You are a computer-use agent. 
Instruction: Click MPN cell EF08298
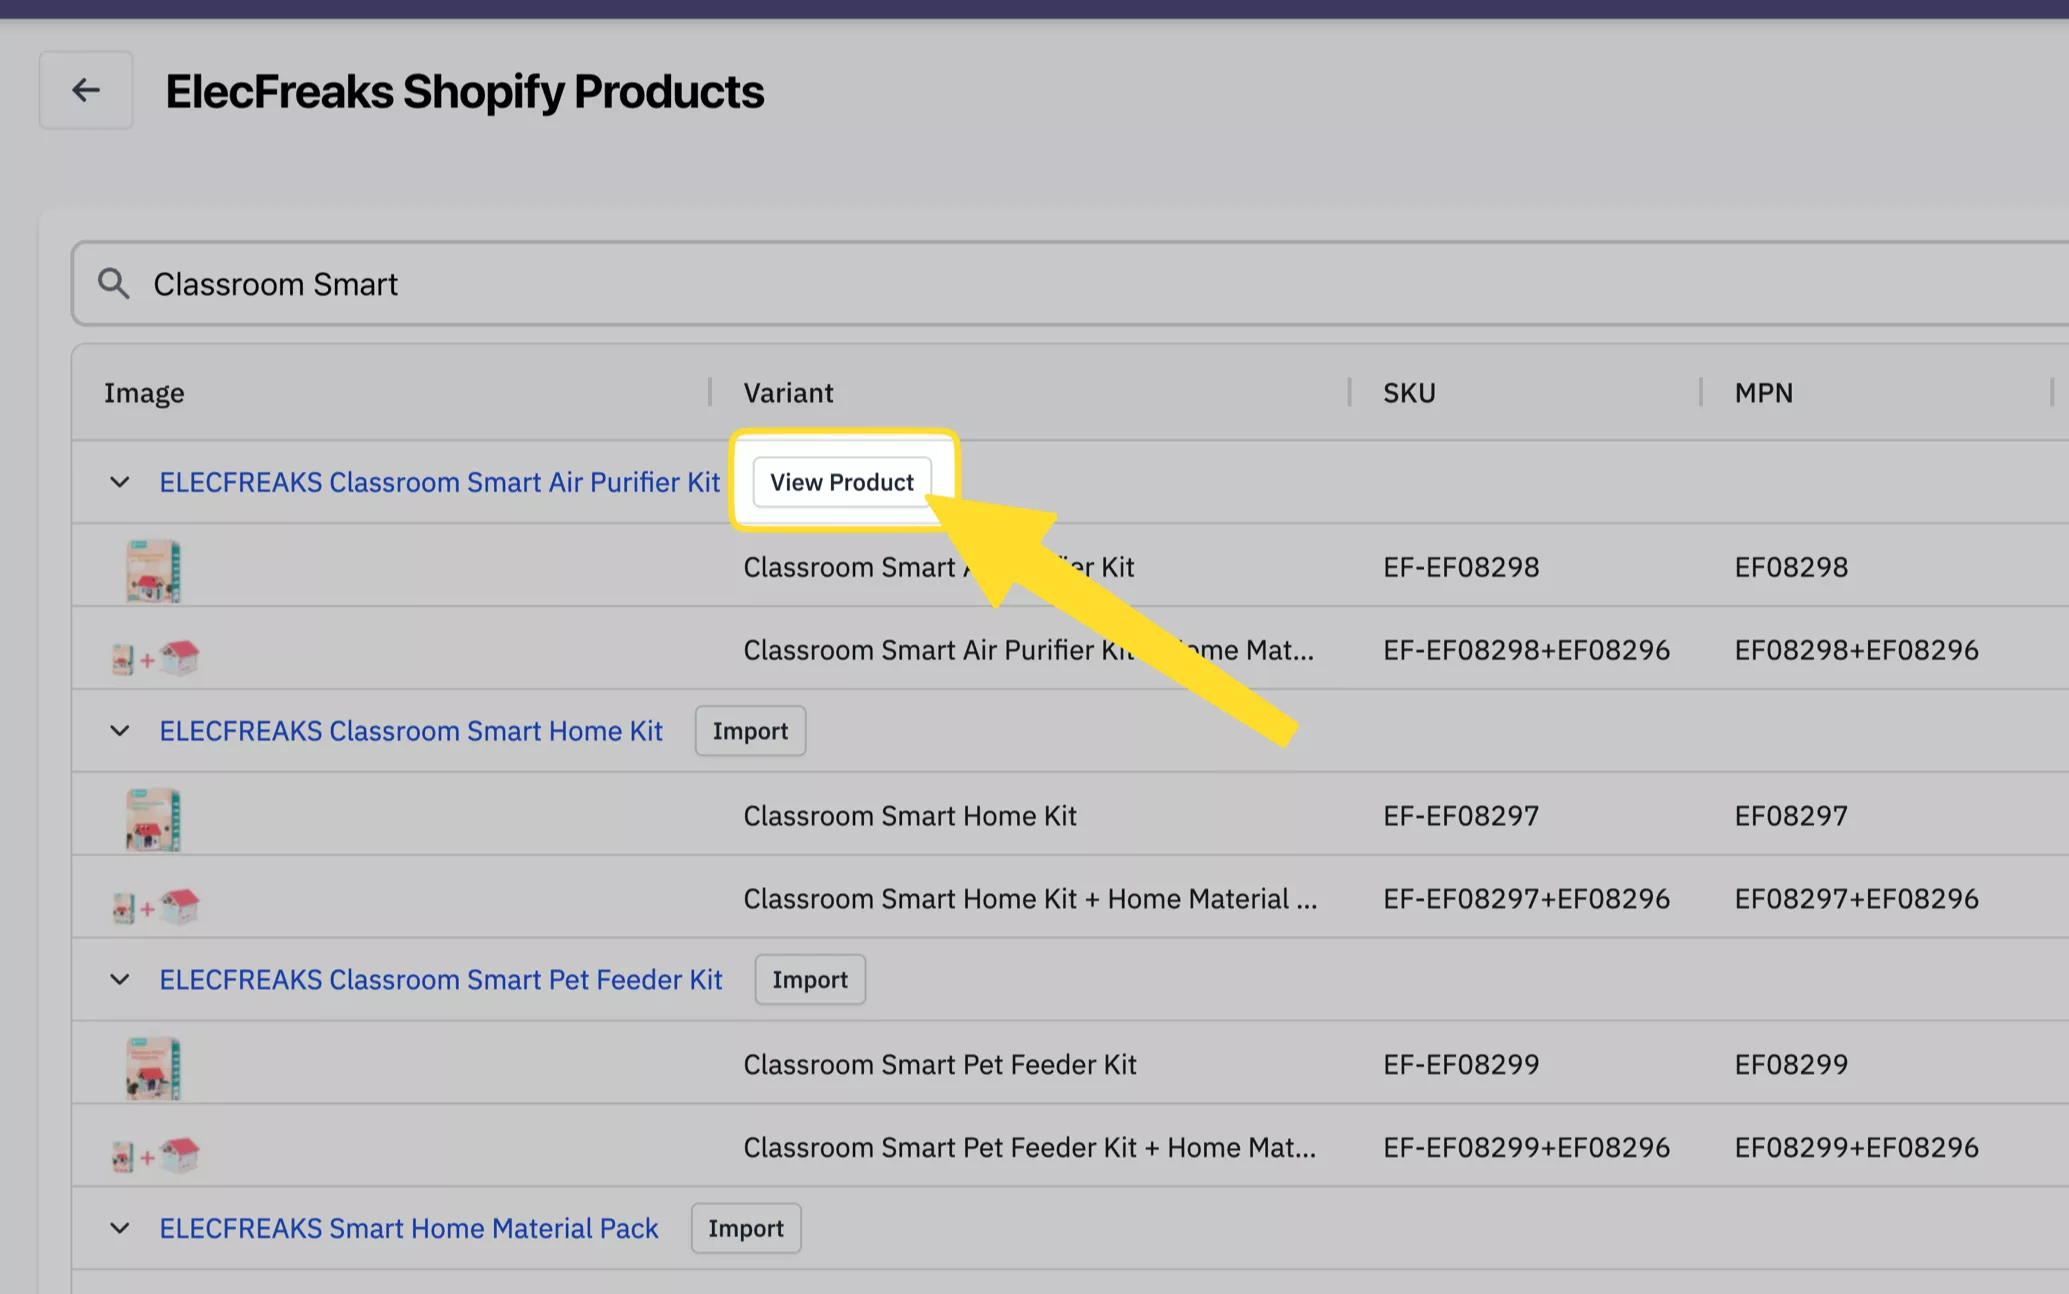click(x=1791, y=568)
